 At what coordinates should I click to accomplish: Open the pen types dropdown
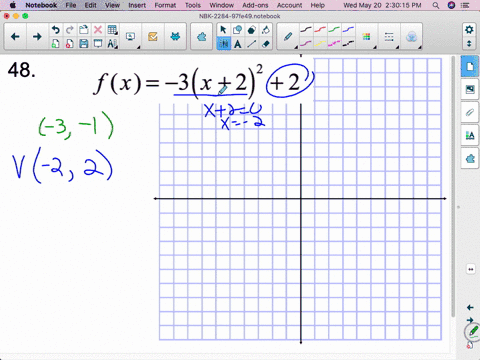coord(289,37)
